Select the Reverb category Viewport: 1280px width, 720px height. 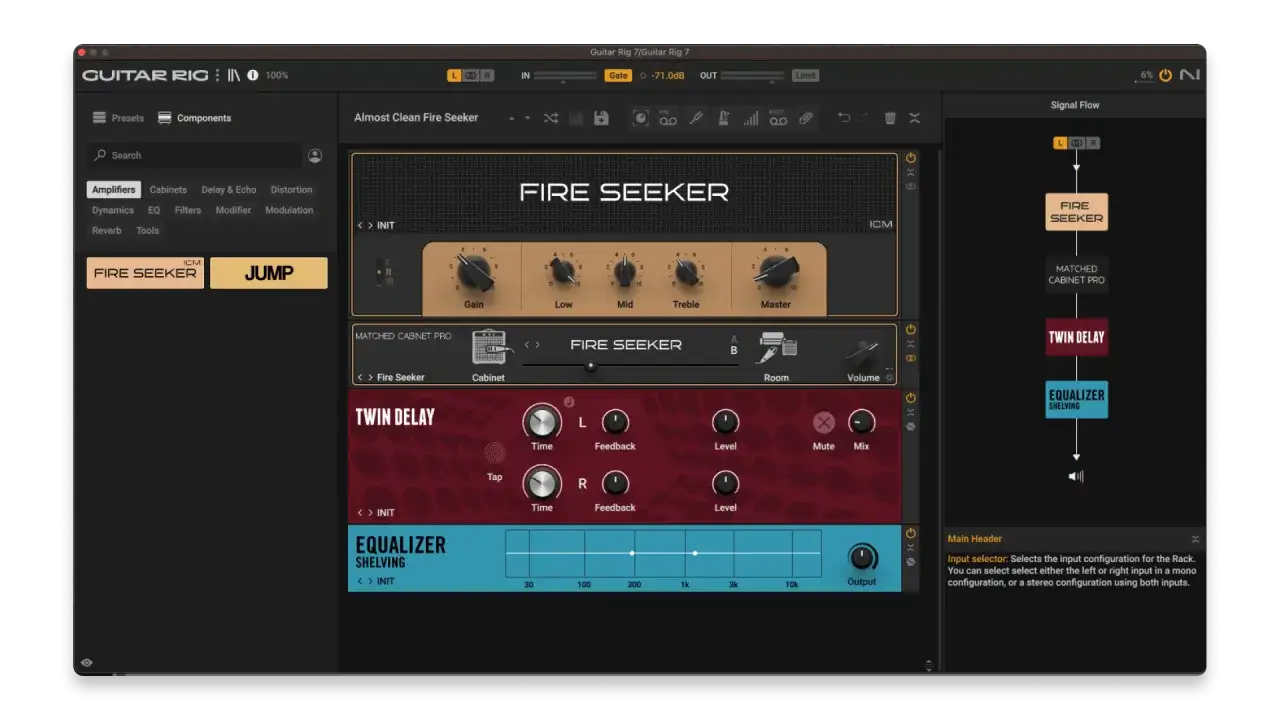(x=107, y=230)
